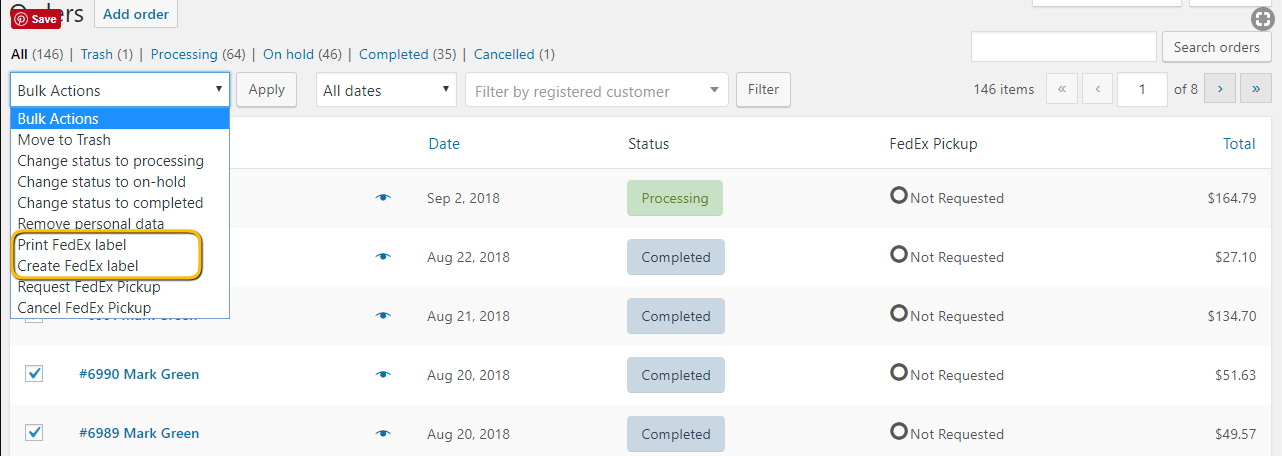Image resolution: width=1282 pixels, height=456 pixels.
Task: Open the Bulk Actions dropdown
Action: coord(120,90)
